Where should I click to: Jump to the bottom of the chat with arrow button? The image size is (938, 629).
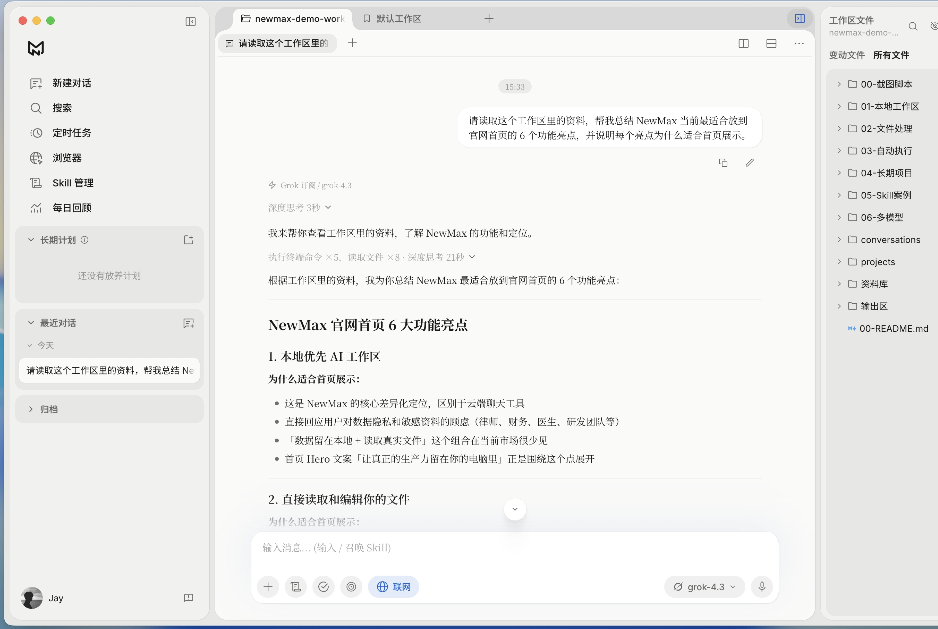pos(514,509)
